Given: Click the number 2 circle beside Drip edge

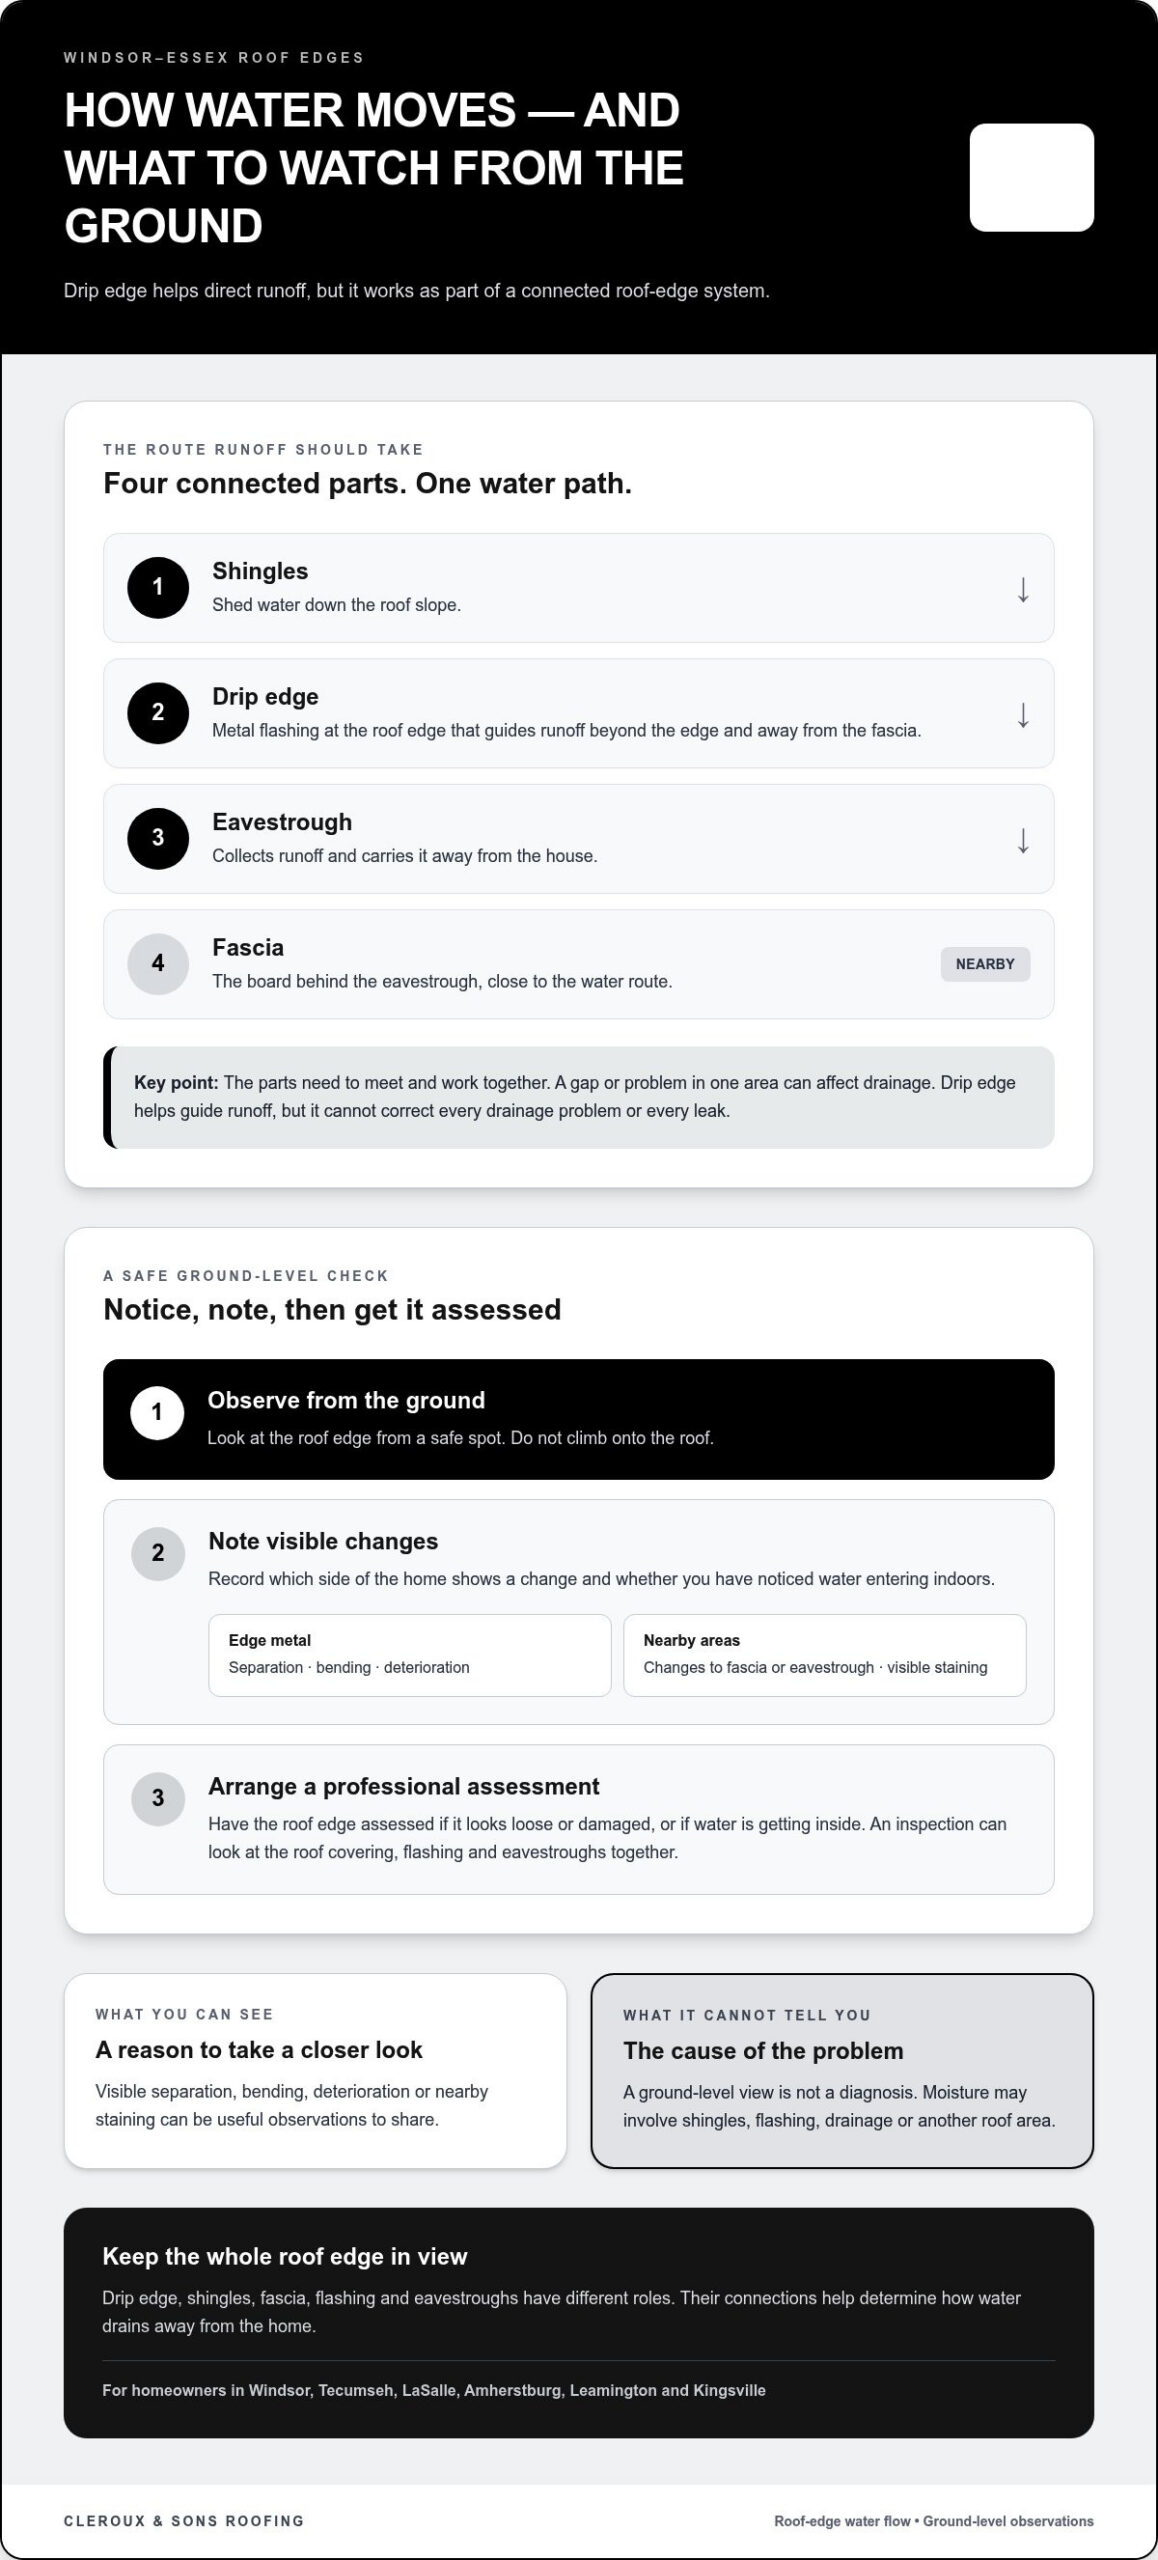Looking at the screenshot, I should click(158, 713).
